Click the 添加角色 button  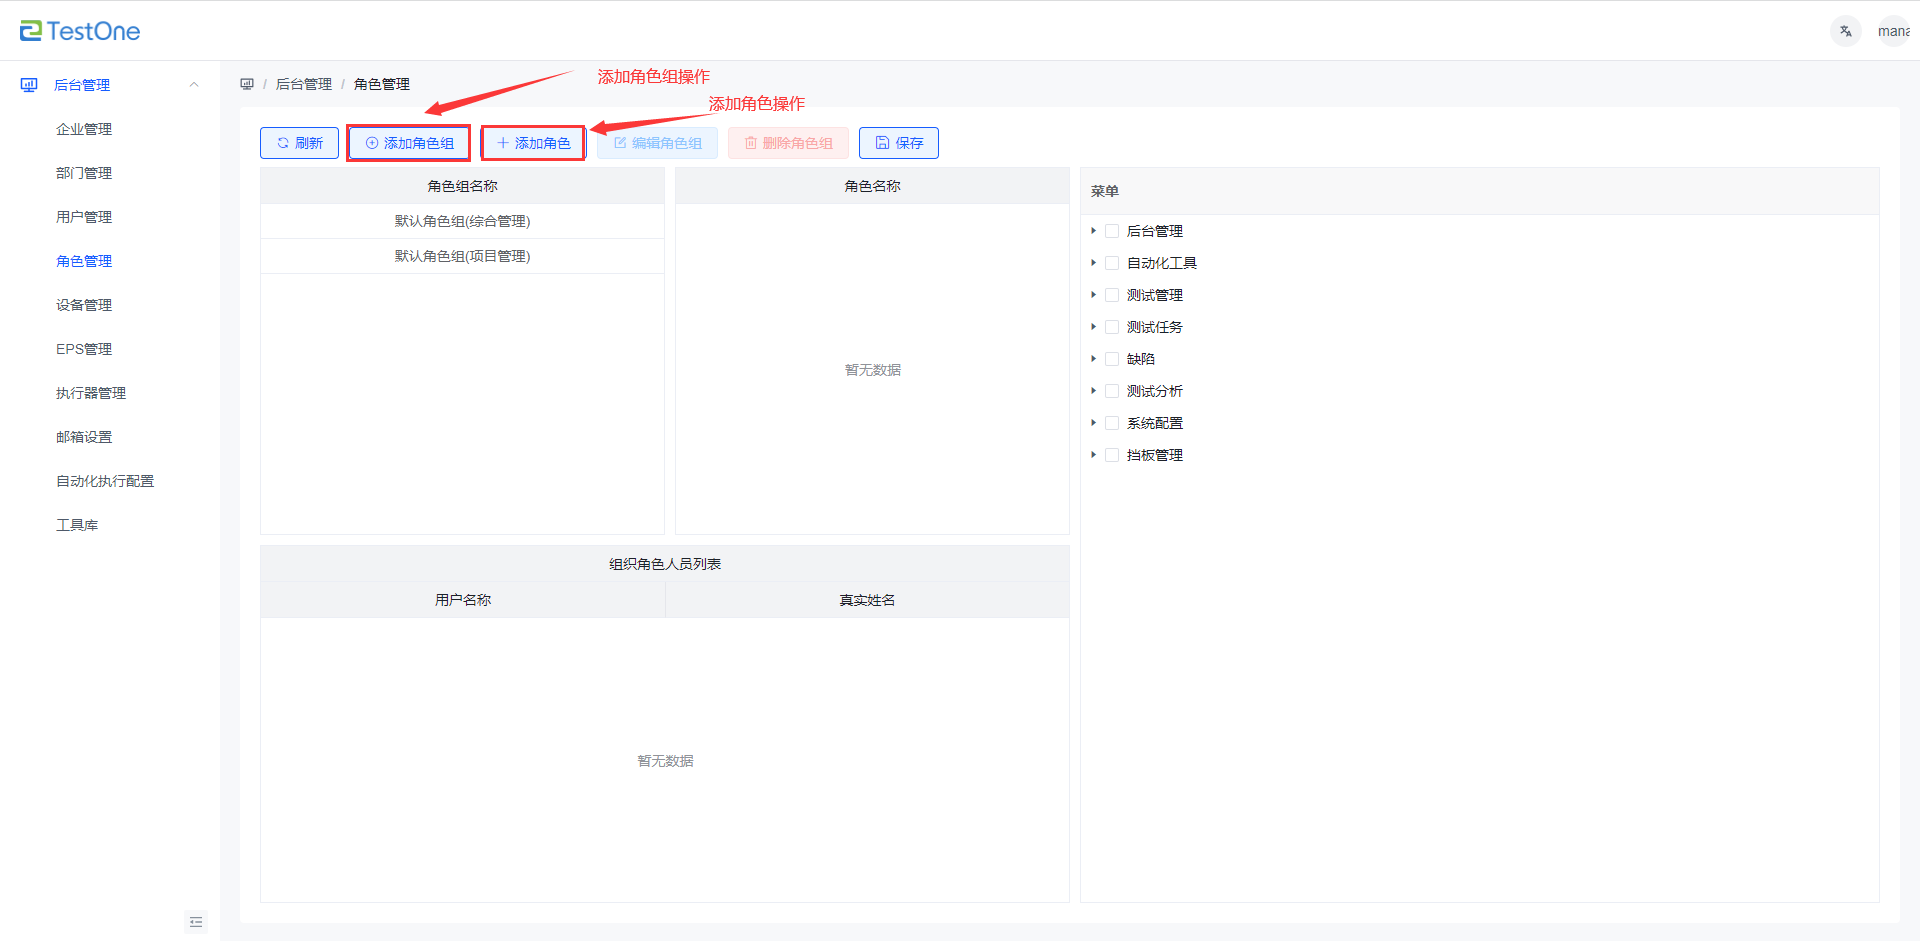tap(533, 143)
